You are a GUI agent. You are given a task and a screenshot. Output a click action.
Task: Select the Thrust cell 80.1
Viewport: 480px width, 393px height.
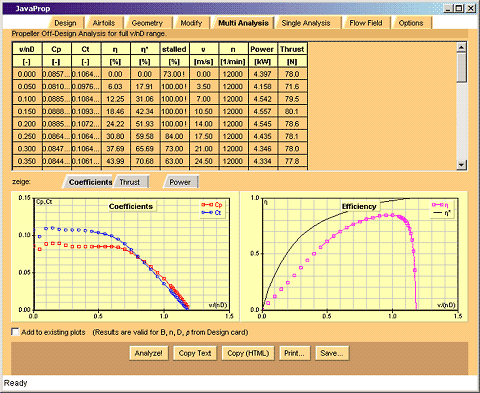292,111
